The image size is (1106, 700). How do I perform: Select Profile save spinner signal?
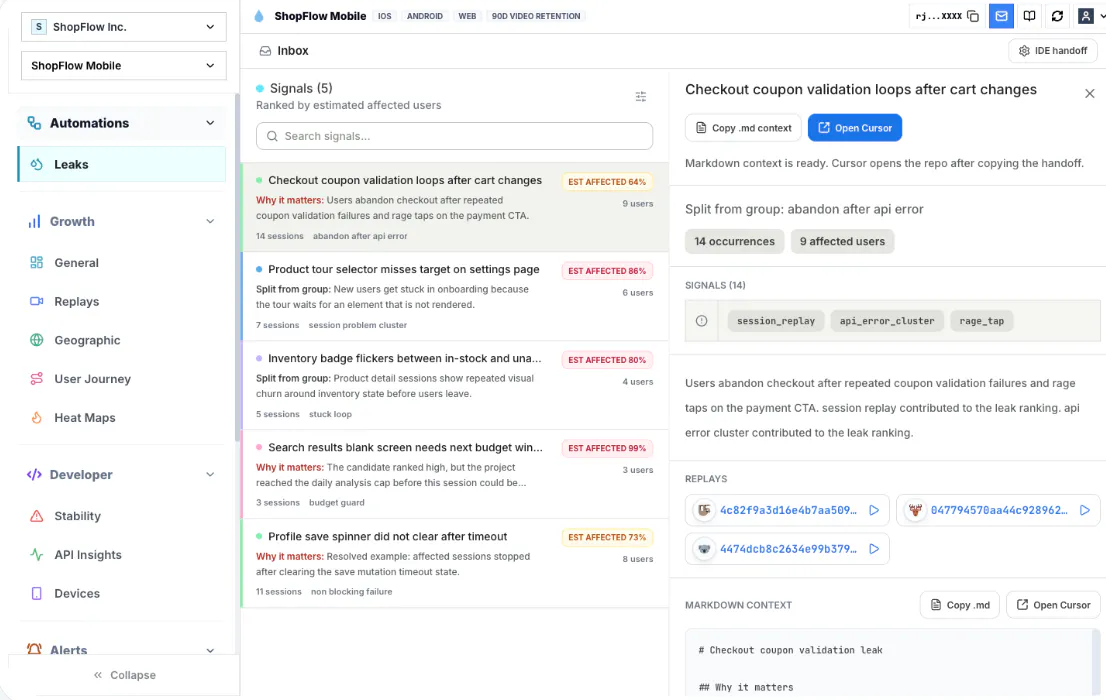coord(455,563)
